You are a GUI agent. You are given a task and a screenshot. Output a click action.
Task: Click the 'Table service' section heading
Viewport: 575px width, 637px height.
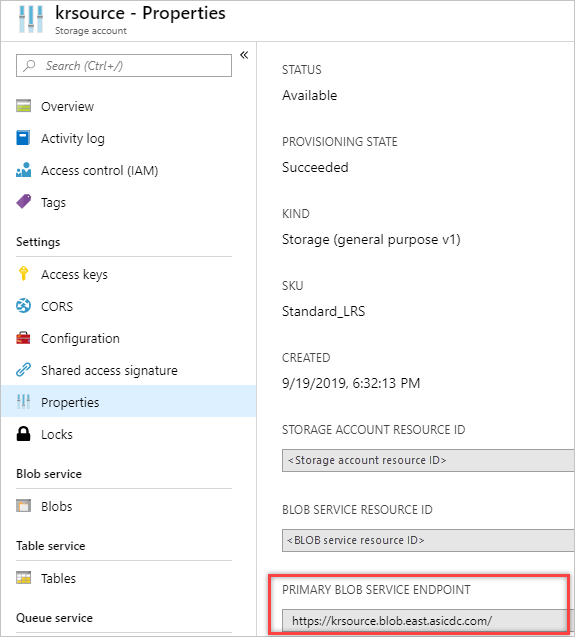[x=51, y=546]
